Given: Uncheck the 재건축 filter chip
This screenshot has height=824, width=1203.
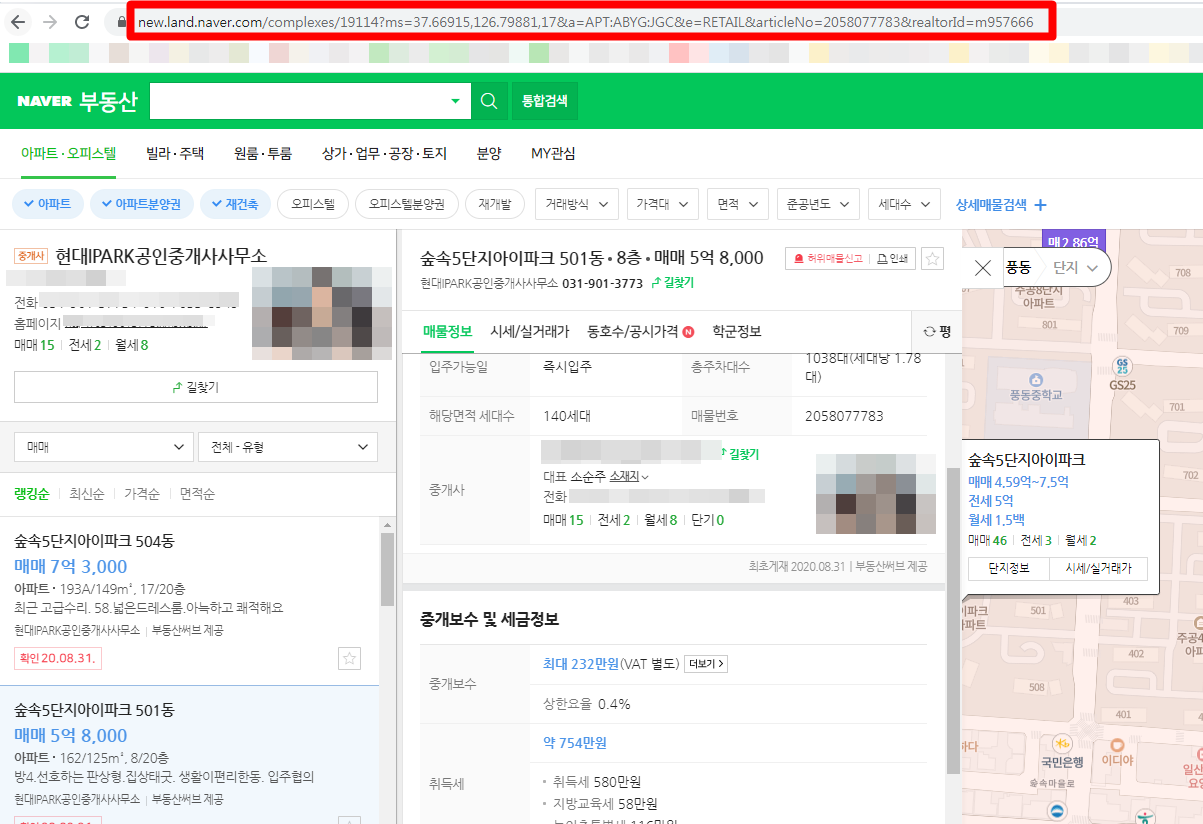Looking at the screenshot, I should coord(235,204).
